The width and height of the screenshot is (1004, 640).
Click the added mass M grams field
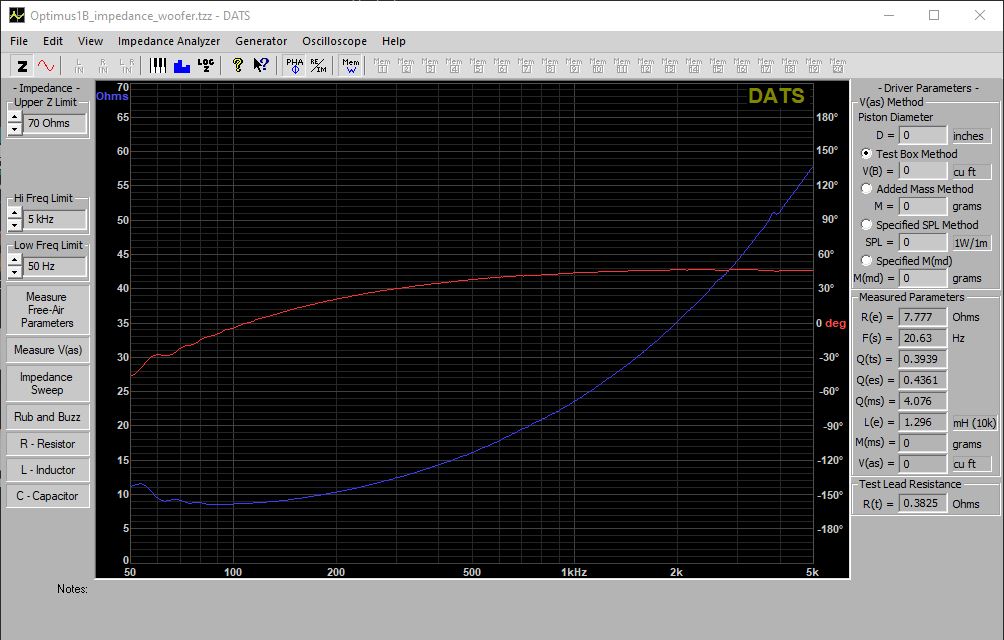point(923,206)
